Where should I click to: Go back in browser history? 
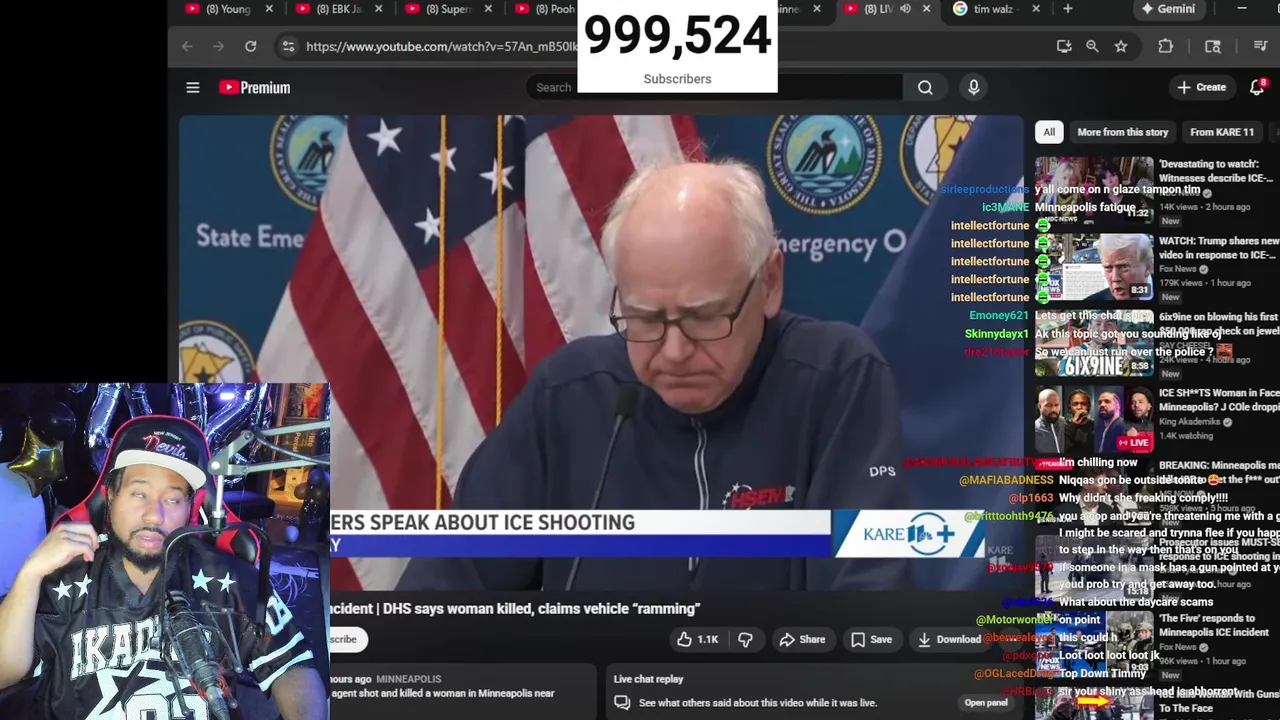coord(187,46)
